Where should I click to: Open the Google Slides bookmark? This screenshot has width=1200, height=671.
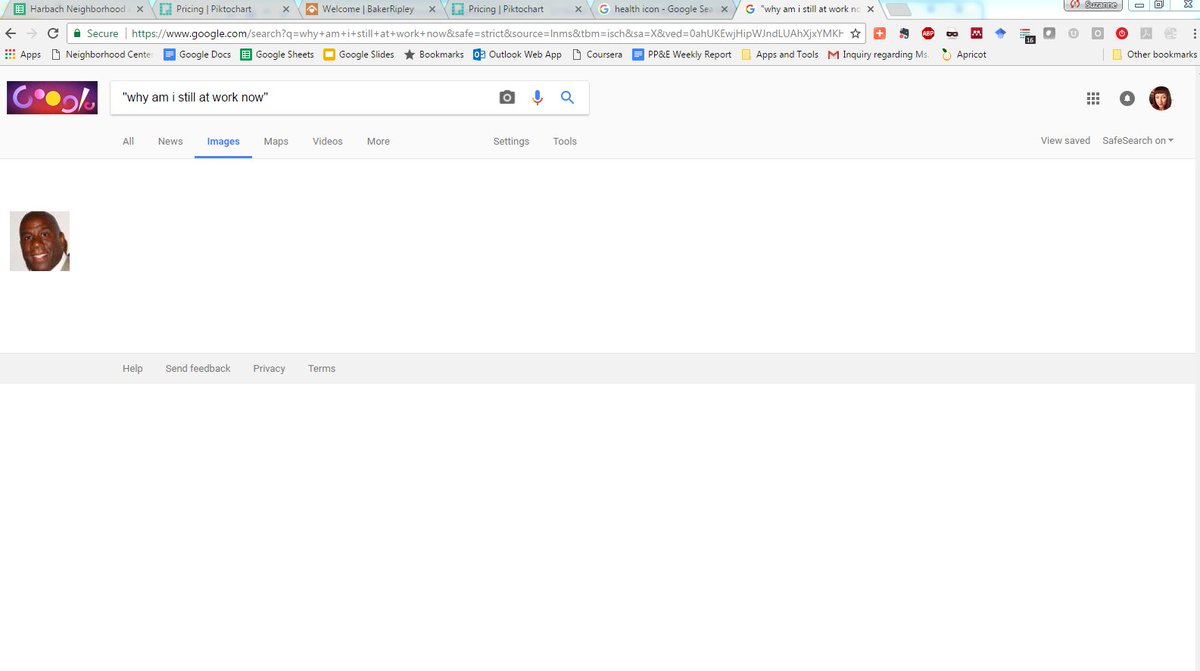(x=358, y=54)
